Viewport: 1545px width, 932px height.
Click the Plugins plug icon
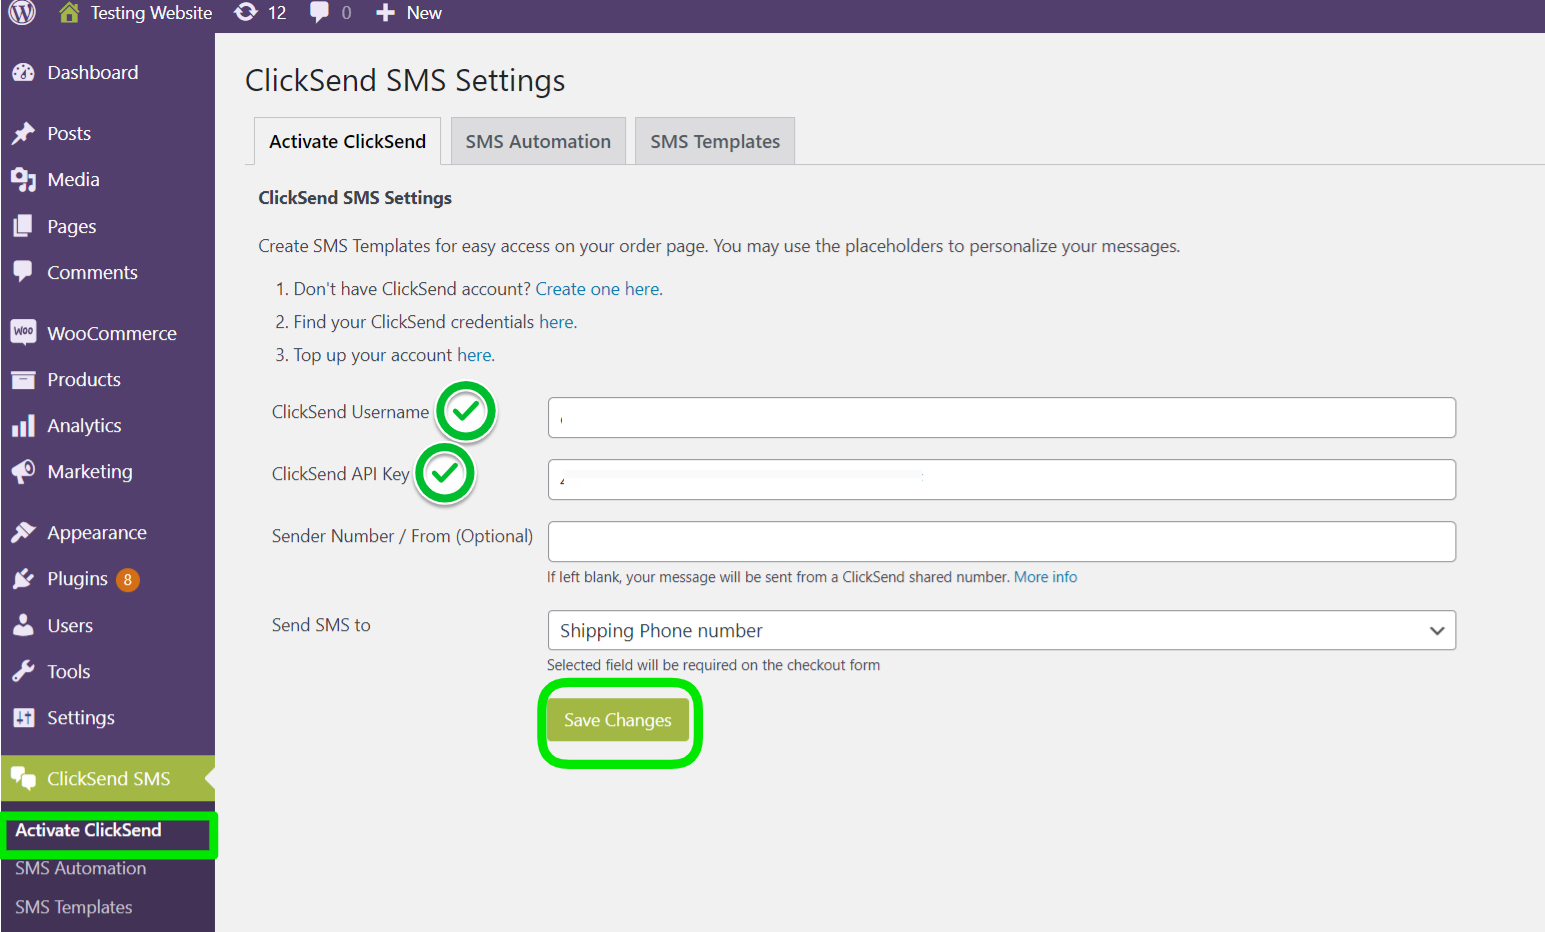(x=23, y=578)
